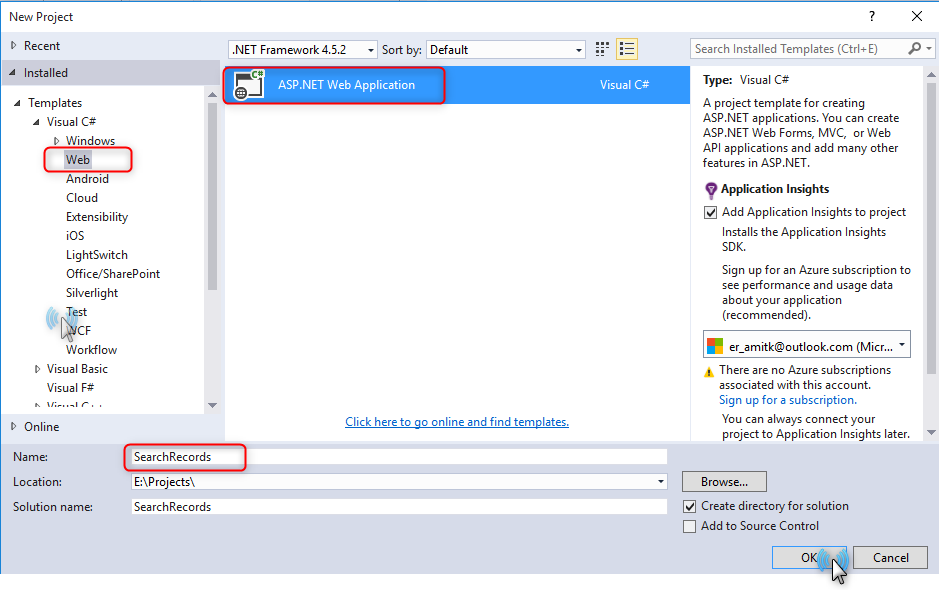Open Sign up for a subscription link

tap(787, 400)
